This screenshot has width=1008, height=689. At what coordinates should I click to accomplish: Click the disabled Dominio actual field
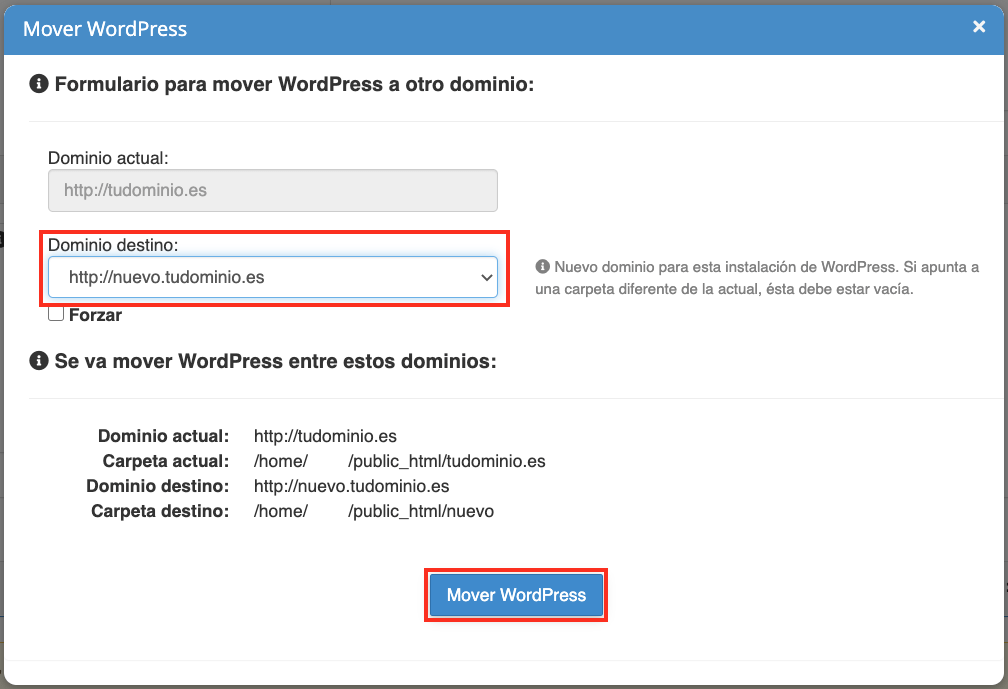coord(273,190)
